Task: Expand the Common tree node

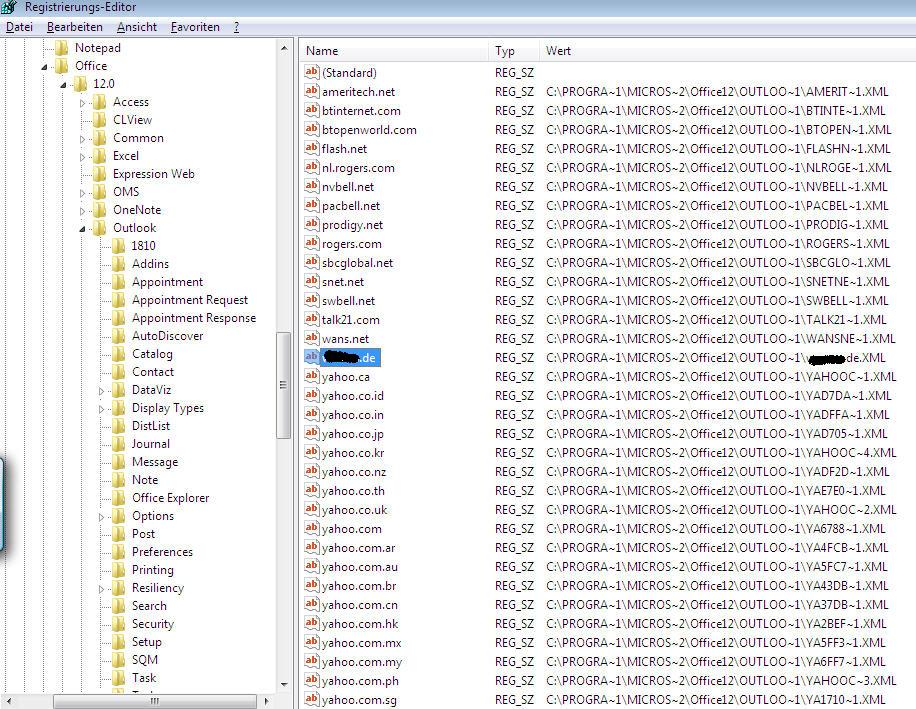Action: (x=82, y=140)
